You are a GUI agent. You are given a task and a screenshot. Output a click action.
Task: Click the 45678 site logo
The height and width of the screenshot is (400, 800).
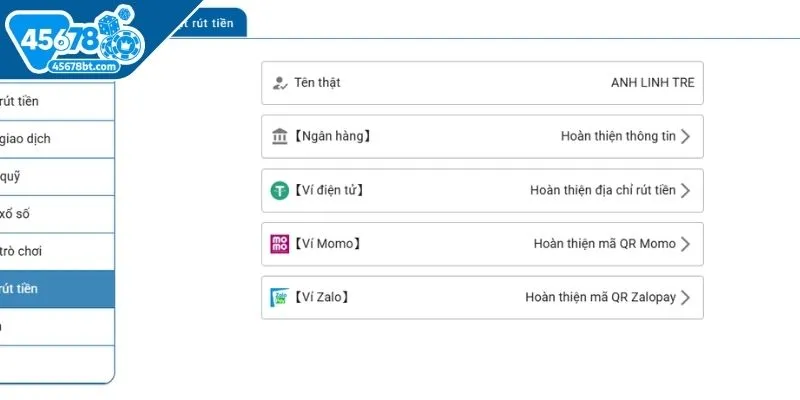[x=74, y=40]
